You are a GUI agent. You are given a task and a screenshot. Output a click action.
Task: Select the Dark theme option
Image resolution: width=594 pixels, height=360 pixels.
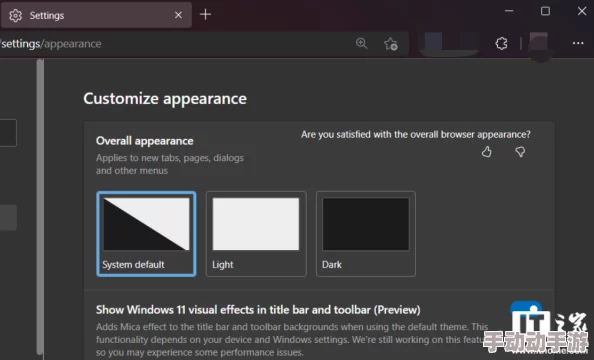click(x=366, y=234)
